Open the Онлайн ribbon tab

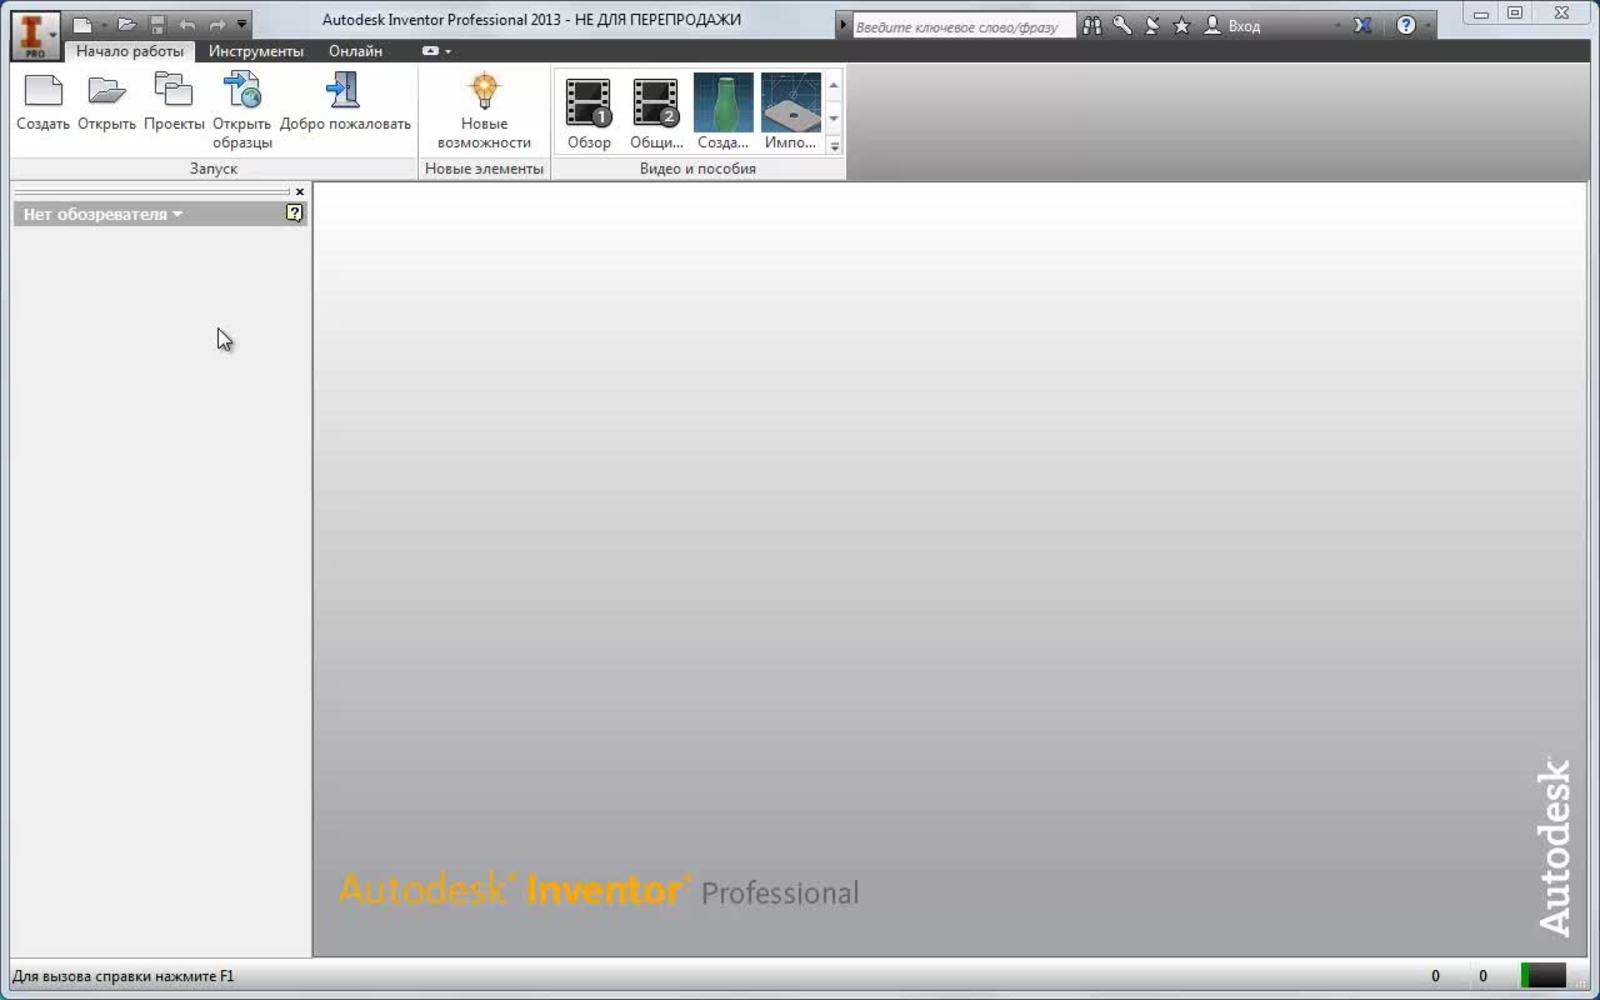click(356, 51)
